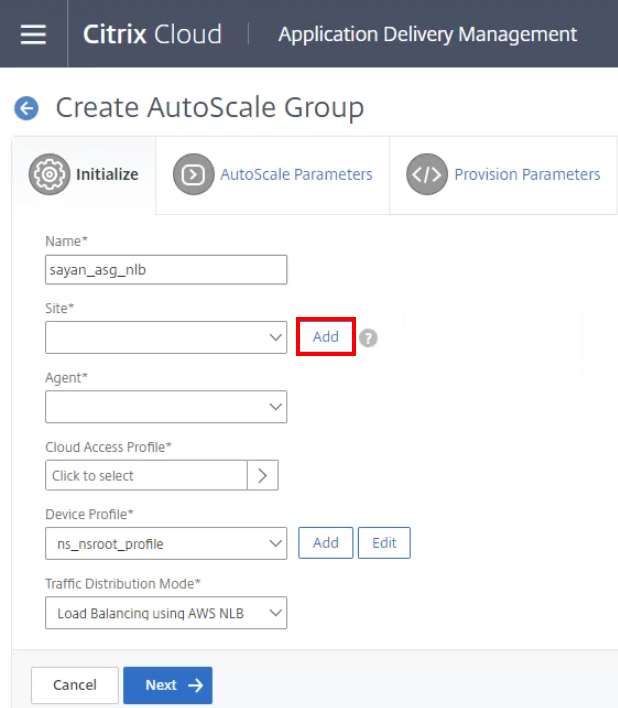This screenshot has height=708, width=618.
Task: Click the Provision Parameters code icon
Action: tap(426, 175)
